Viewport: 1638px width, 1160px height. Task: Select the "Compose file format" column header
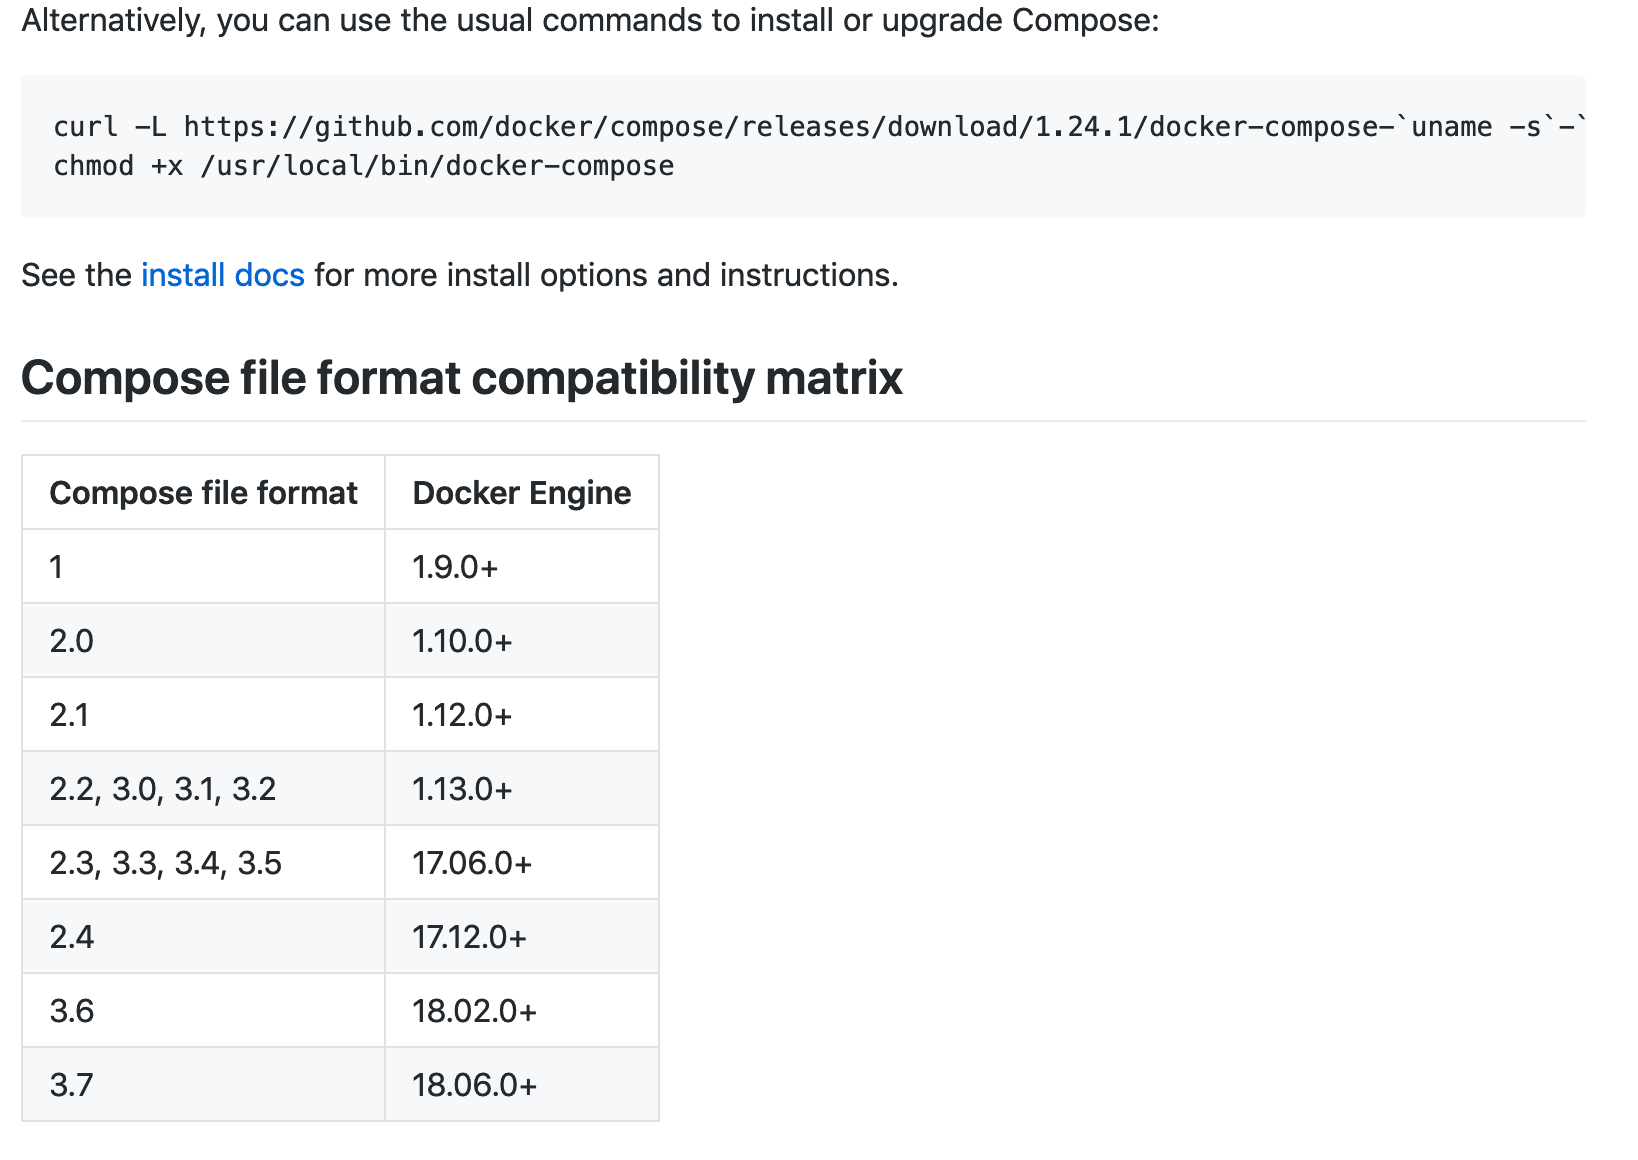tap(203, 493)
